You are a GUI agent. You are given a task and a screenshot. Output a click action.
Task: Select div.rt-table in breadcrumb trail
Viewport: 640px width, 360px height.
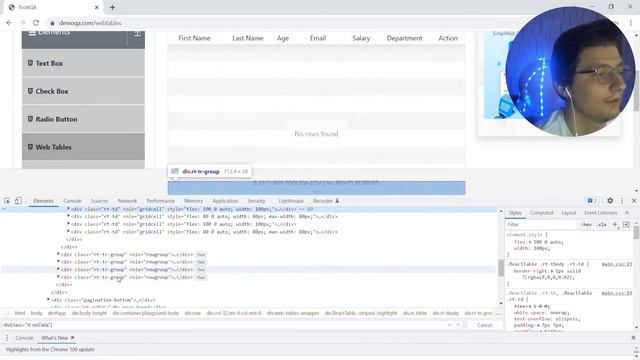(x=415, y=313)
